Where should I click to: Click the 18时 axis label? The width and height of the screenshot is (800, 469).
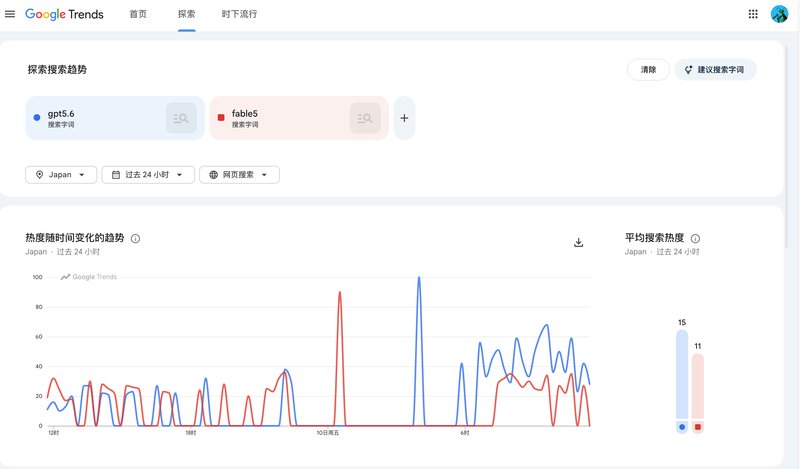tap(190, 433)
